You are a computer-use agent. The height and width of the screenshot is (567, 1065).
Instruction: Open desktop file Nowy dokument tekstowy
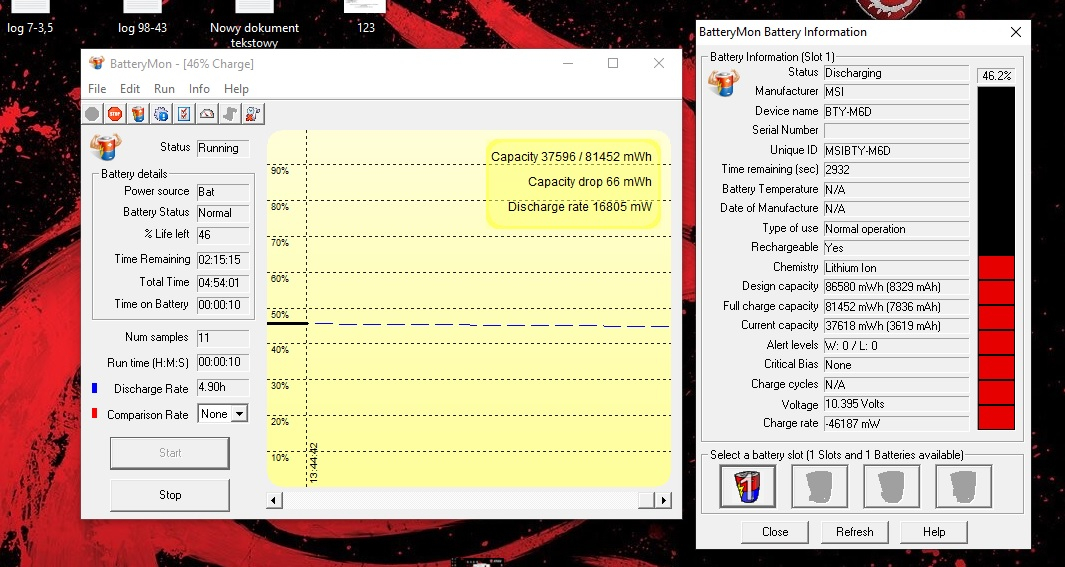coord(255,25)
